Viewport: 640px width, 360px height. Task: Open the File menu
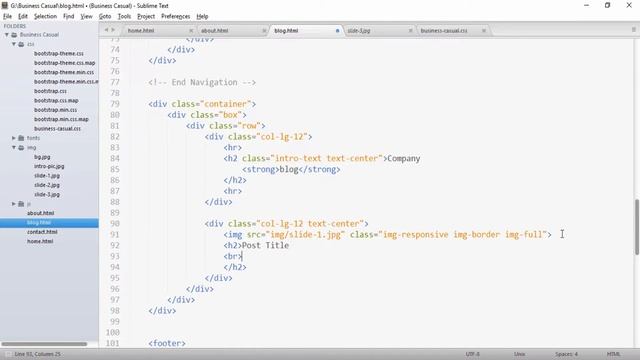click(x=7, y=16)
